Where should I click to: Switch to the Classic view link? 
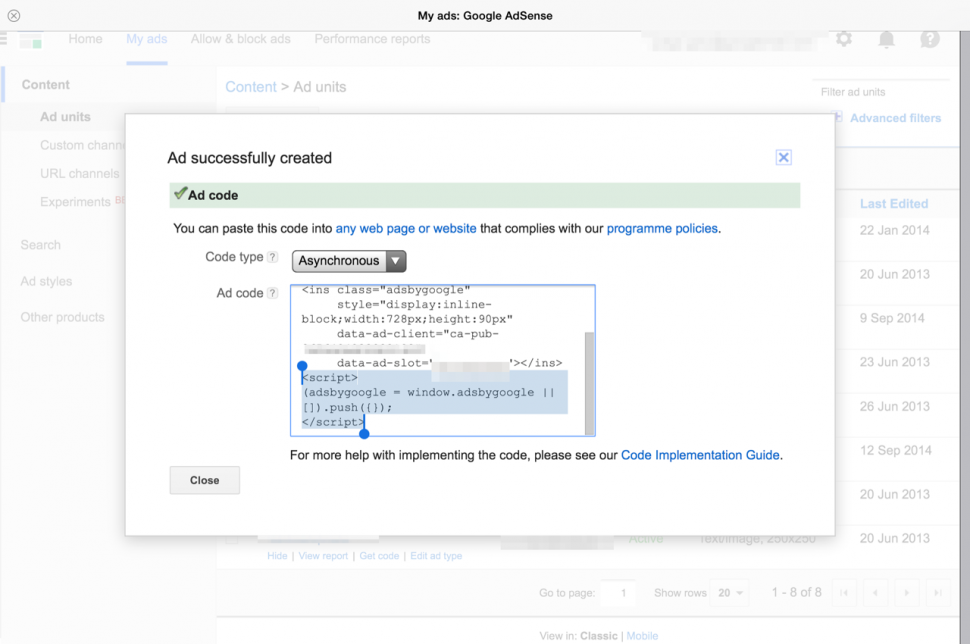pos(598,636)
